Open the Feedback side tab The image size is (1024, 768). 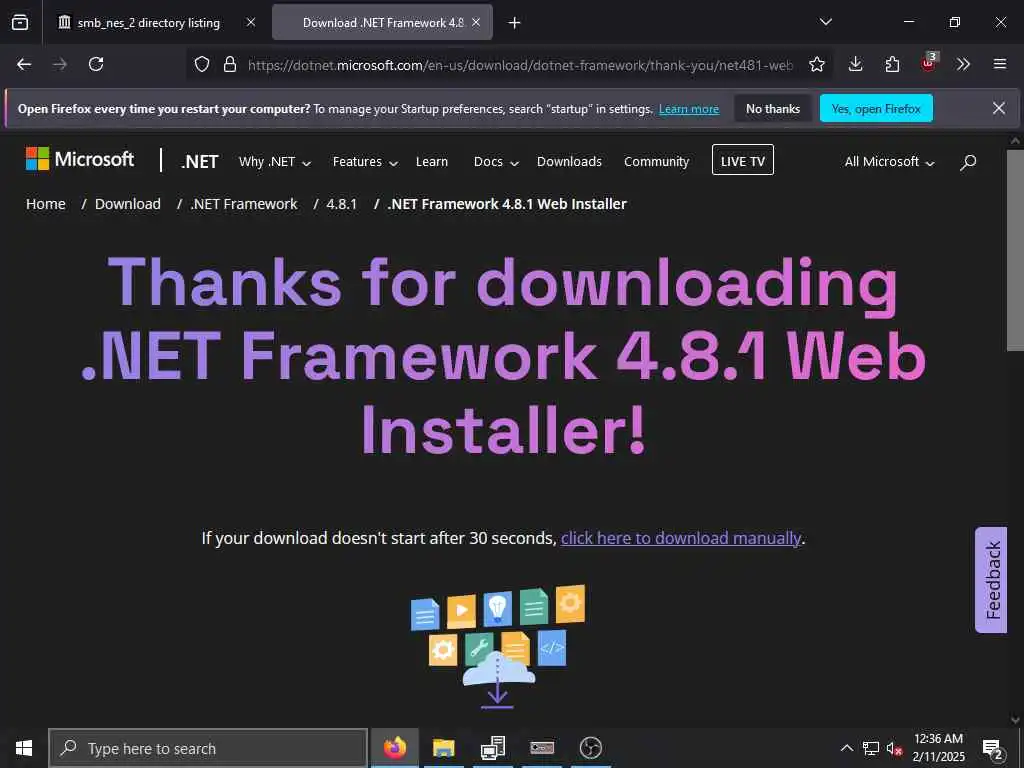tap(991, 580)
